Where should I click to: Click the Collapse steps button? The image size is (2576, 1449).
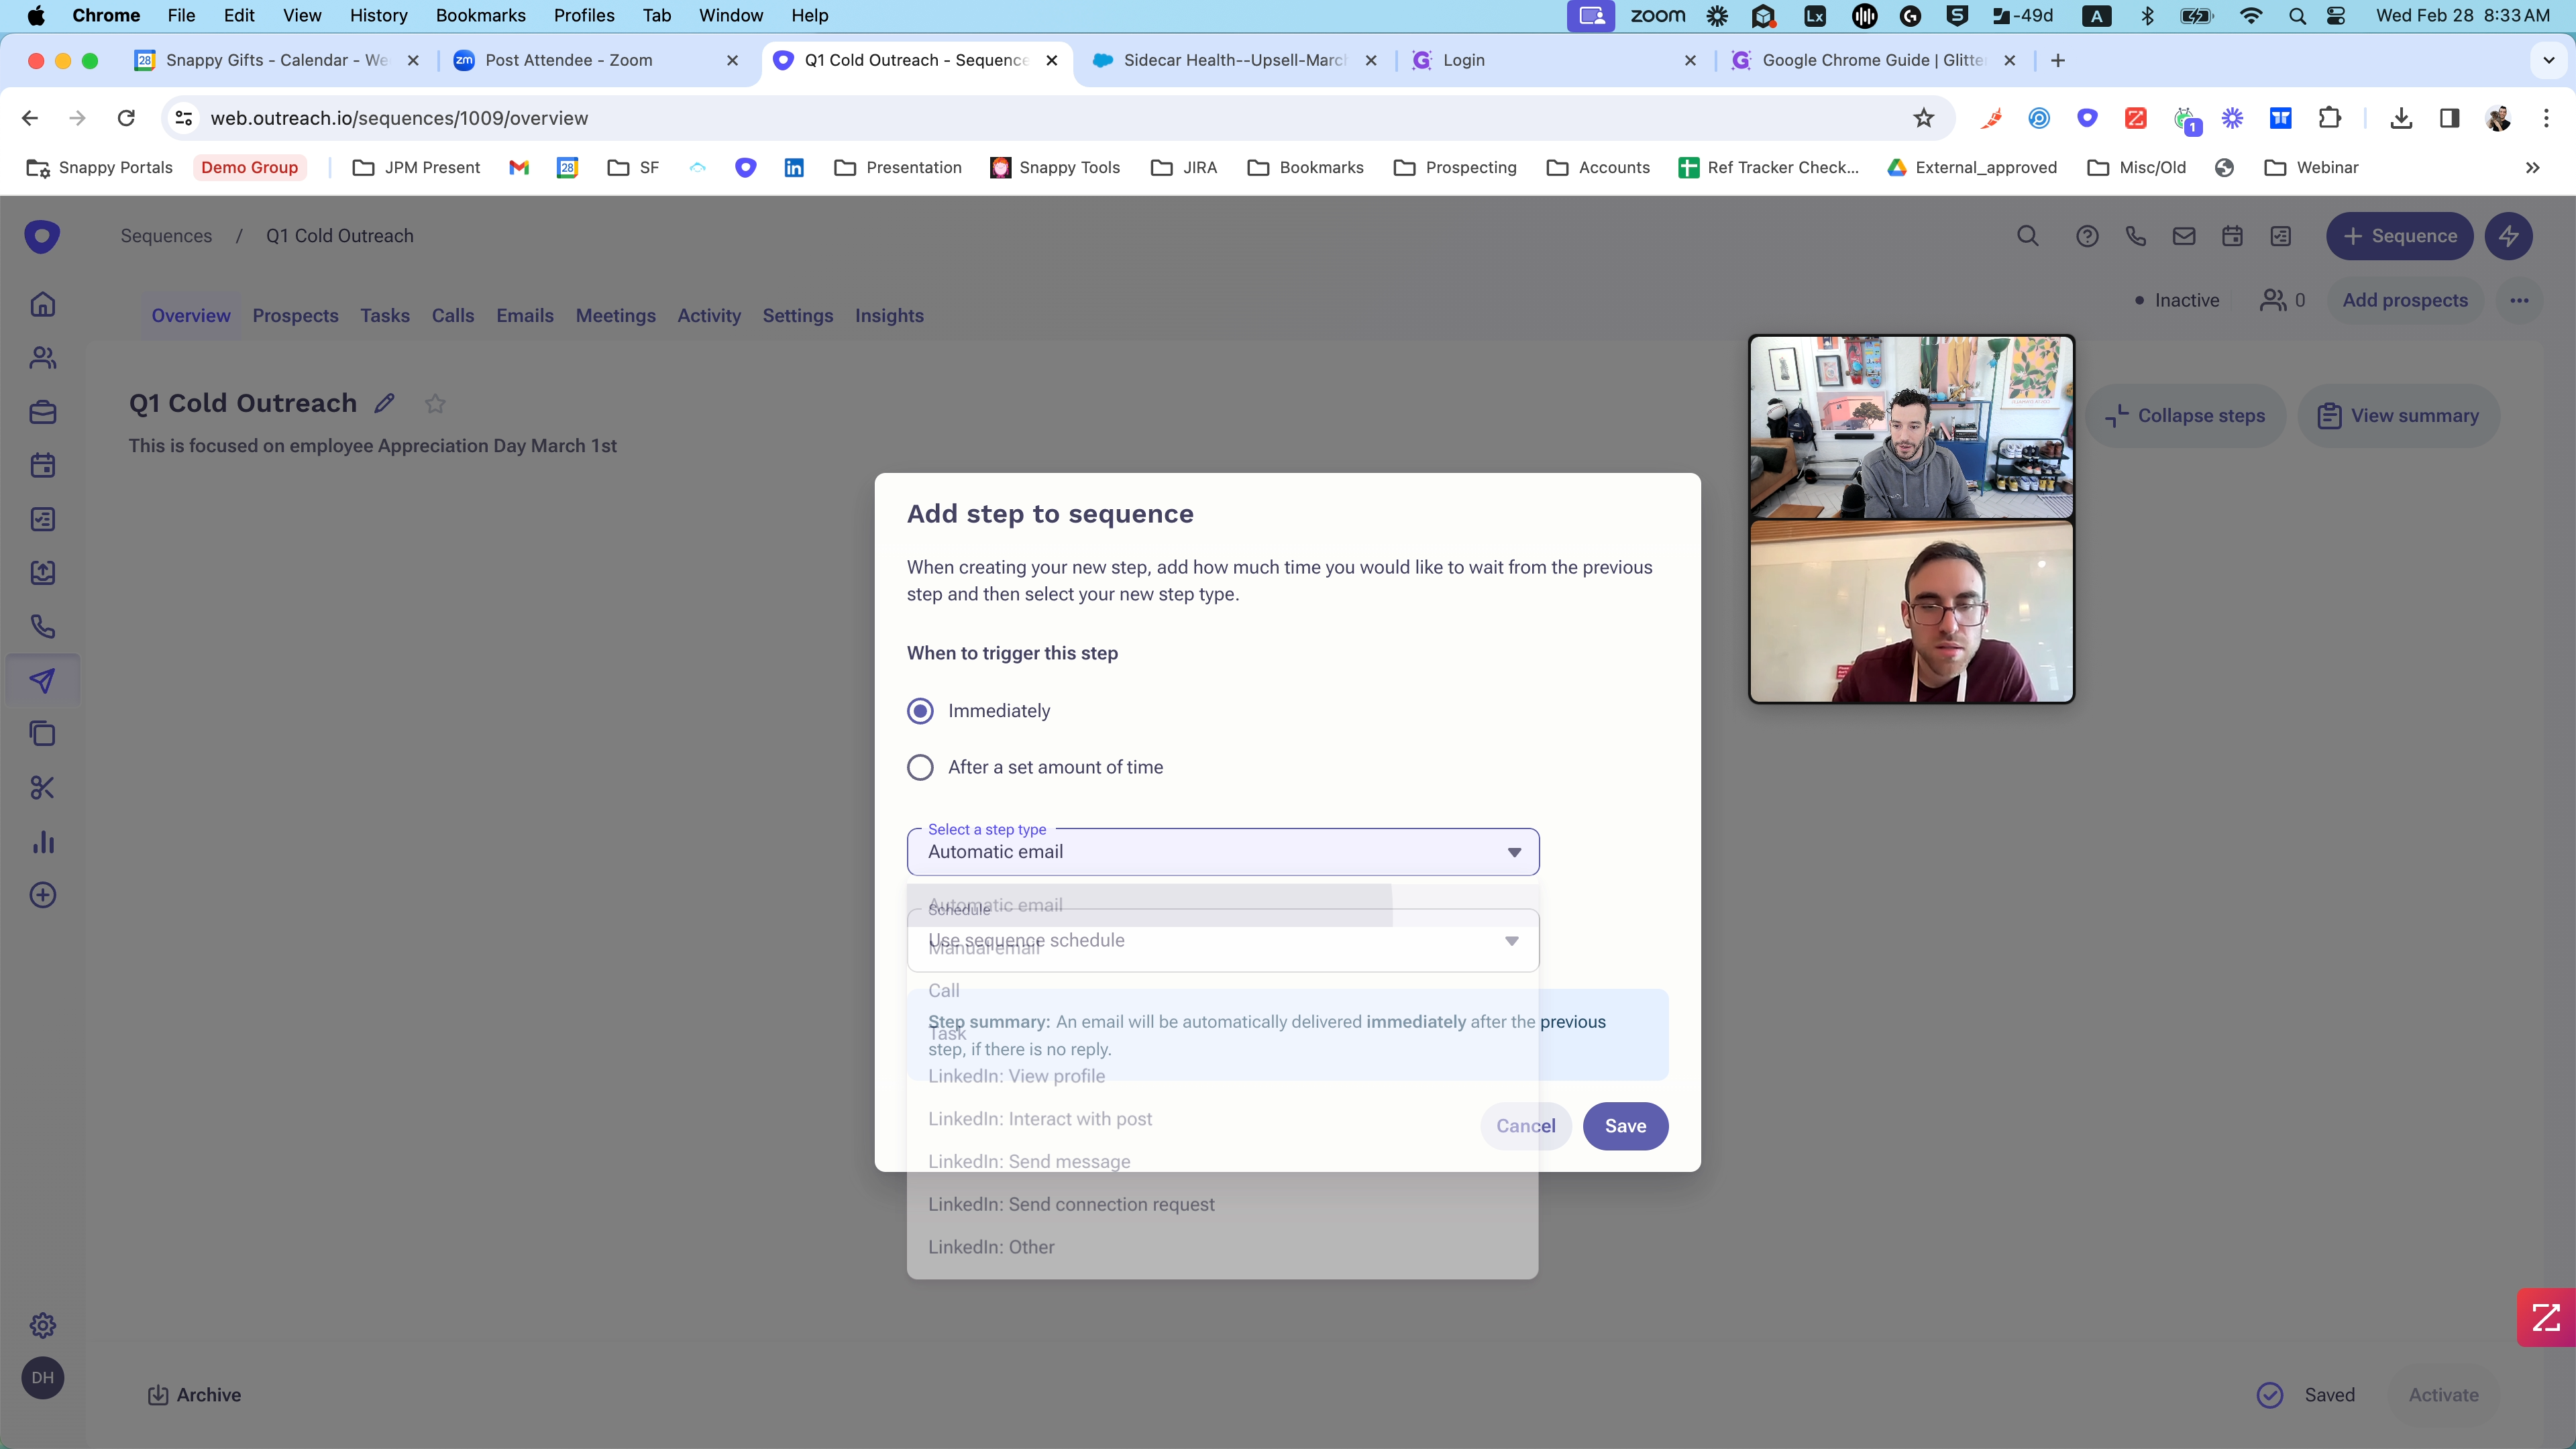pos(2185,416)
